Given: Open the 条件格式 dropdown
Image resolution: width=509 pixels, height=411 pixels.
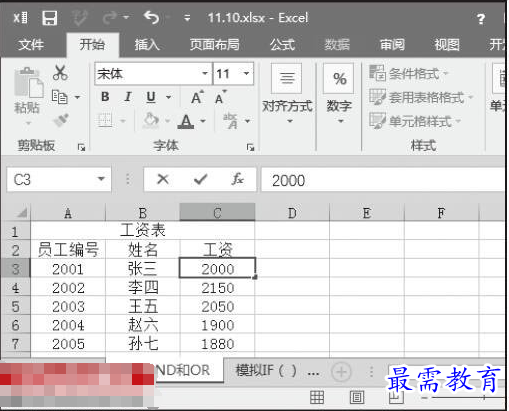Looking at the screenshot, I should [409, 74].
